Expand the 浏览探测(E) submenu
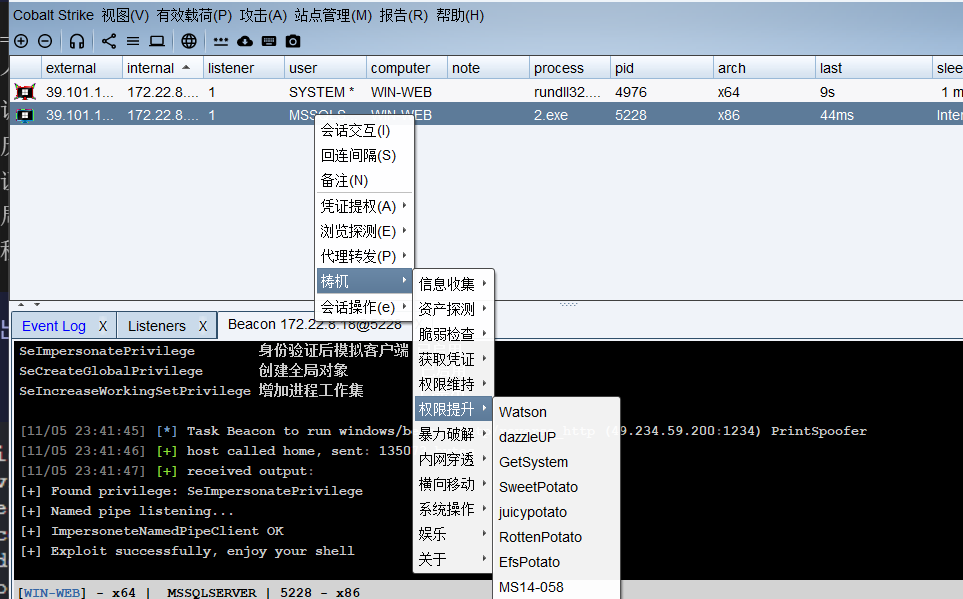 364,231
